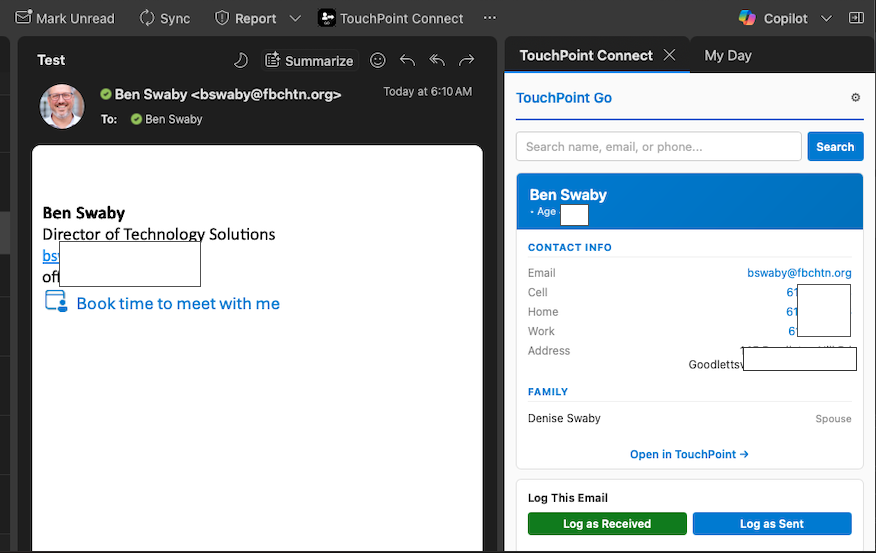
Task: Click the Work phone number link
Action: pyautogui.click(x=792, y=331)
